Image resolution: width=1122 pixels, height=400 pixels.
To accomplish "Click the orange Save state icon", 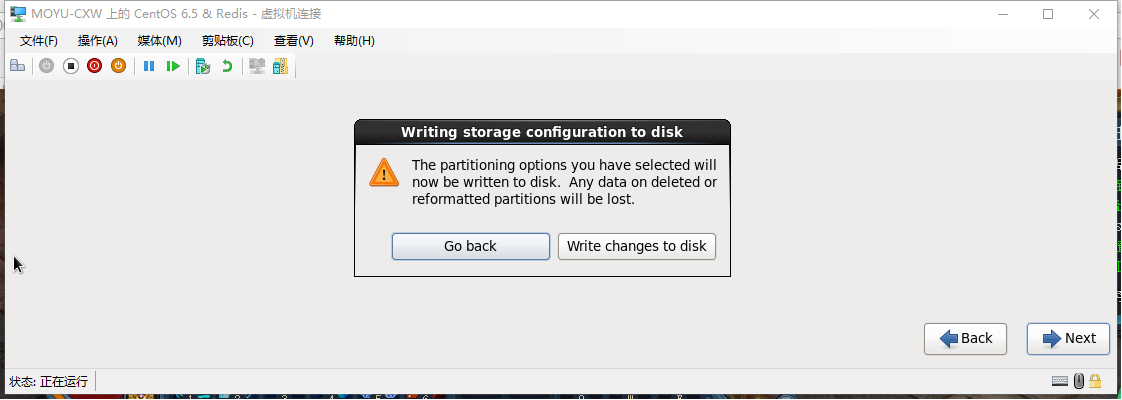I will coord(119,66).
